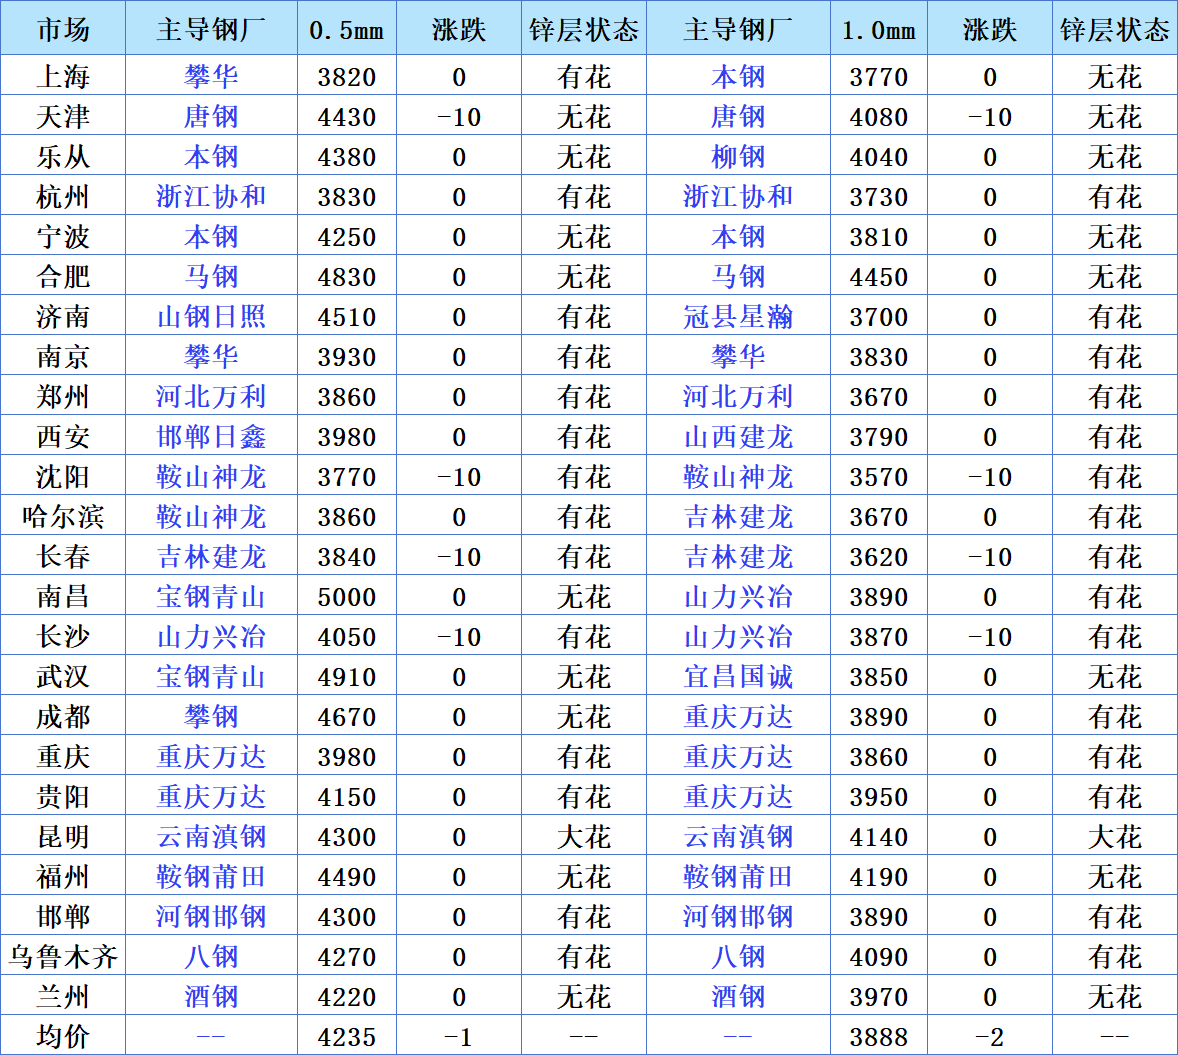The height and width of the screenshot is (1055, 1178).
Task: Select the 乌鲁木齐 market cell
Action: 63,957
